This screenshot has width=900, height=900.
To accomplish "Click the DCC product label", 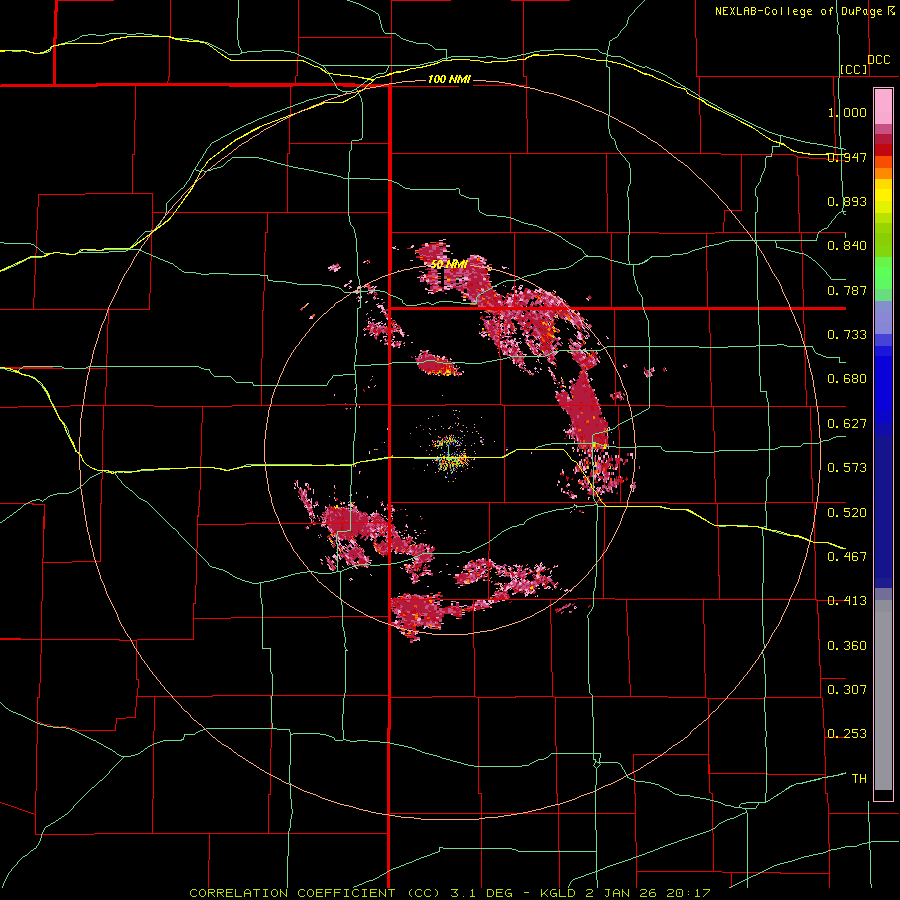I will [x=878, y=60].
